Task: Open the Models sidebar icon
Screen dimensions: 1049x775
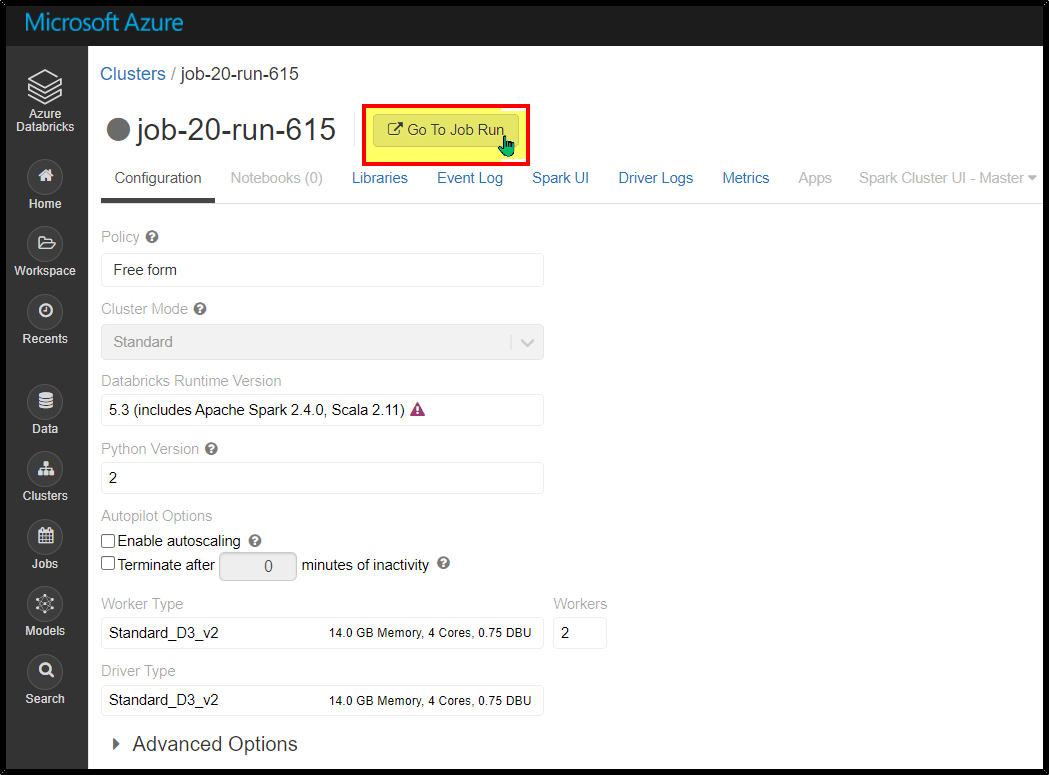Action: [44, 605]
